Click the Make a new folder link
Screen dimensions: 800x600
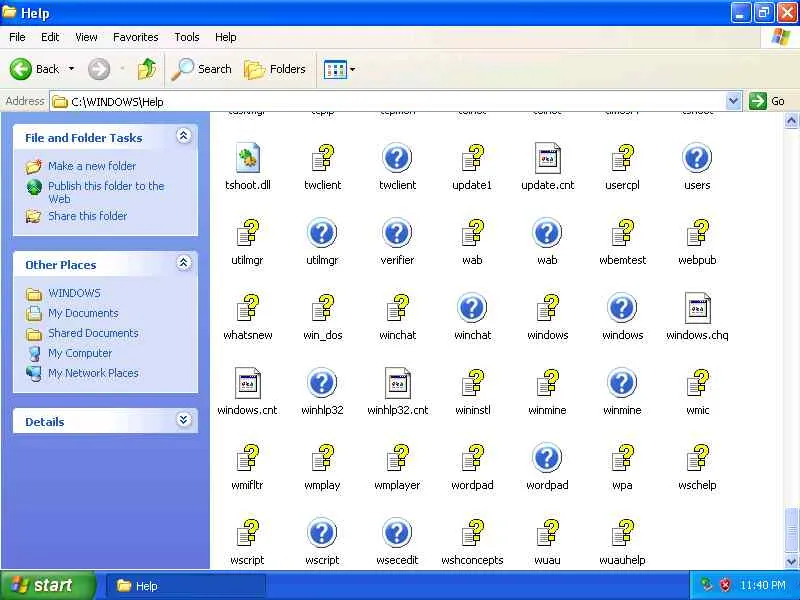[x=92, y=166]
